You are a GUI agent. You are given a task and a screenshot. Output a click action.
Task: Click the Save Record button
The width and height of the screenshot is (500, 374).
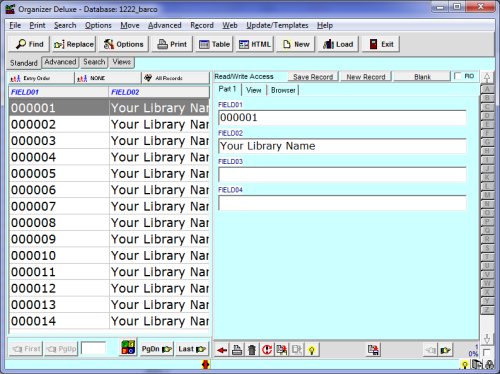[x=313, y=77]
